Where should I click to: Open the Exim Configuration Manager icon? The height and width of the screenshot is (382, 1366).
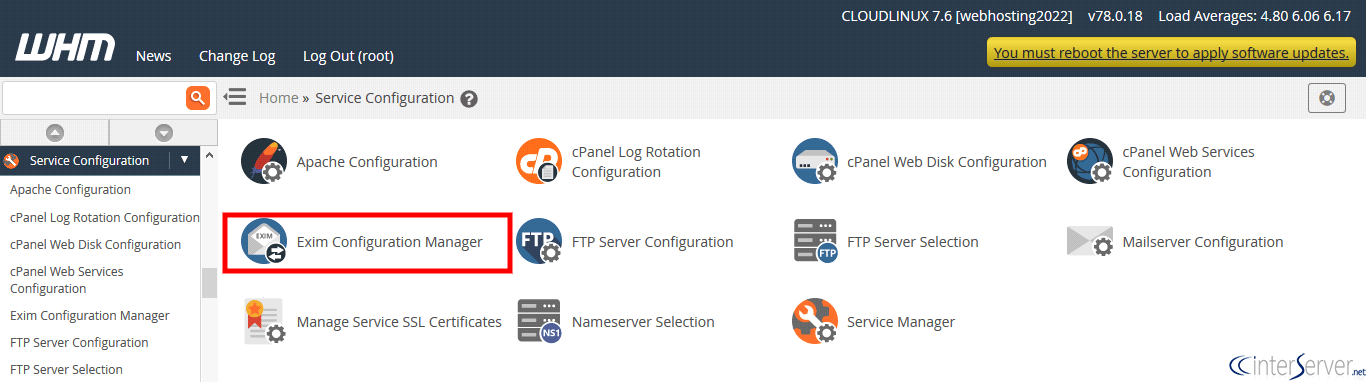click(x=264, y=242)
